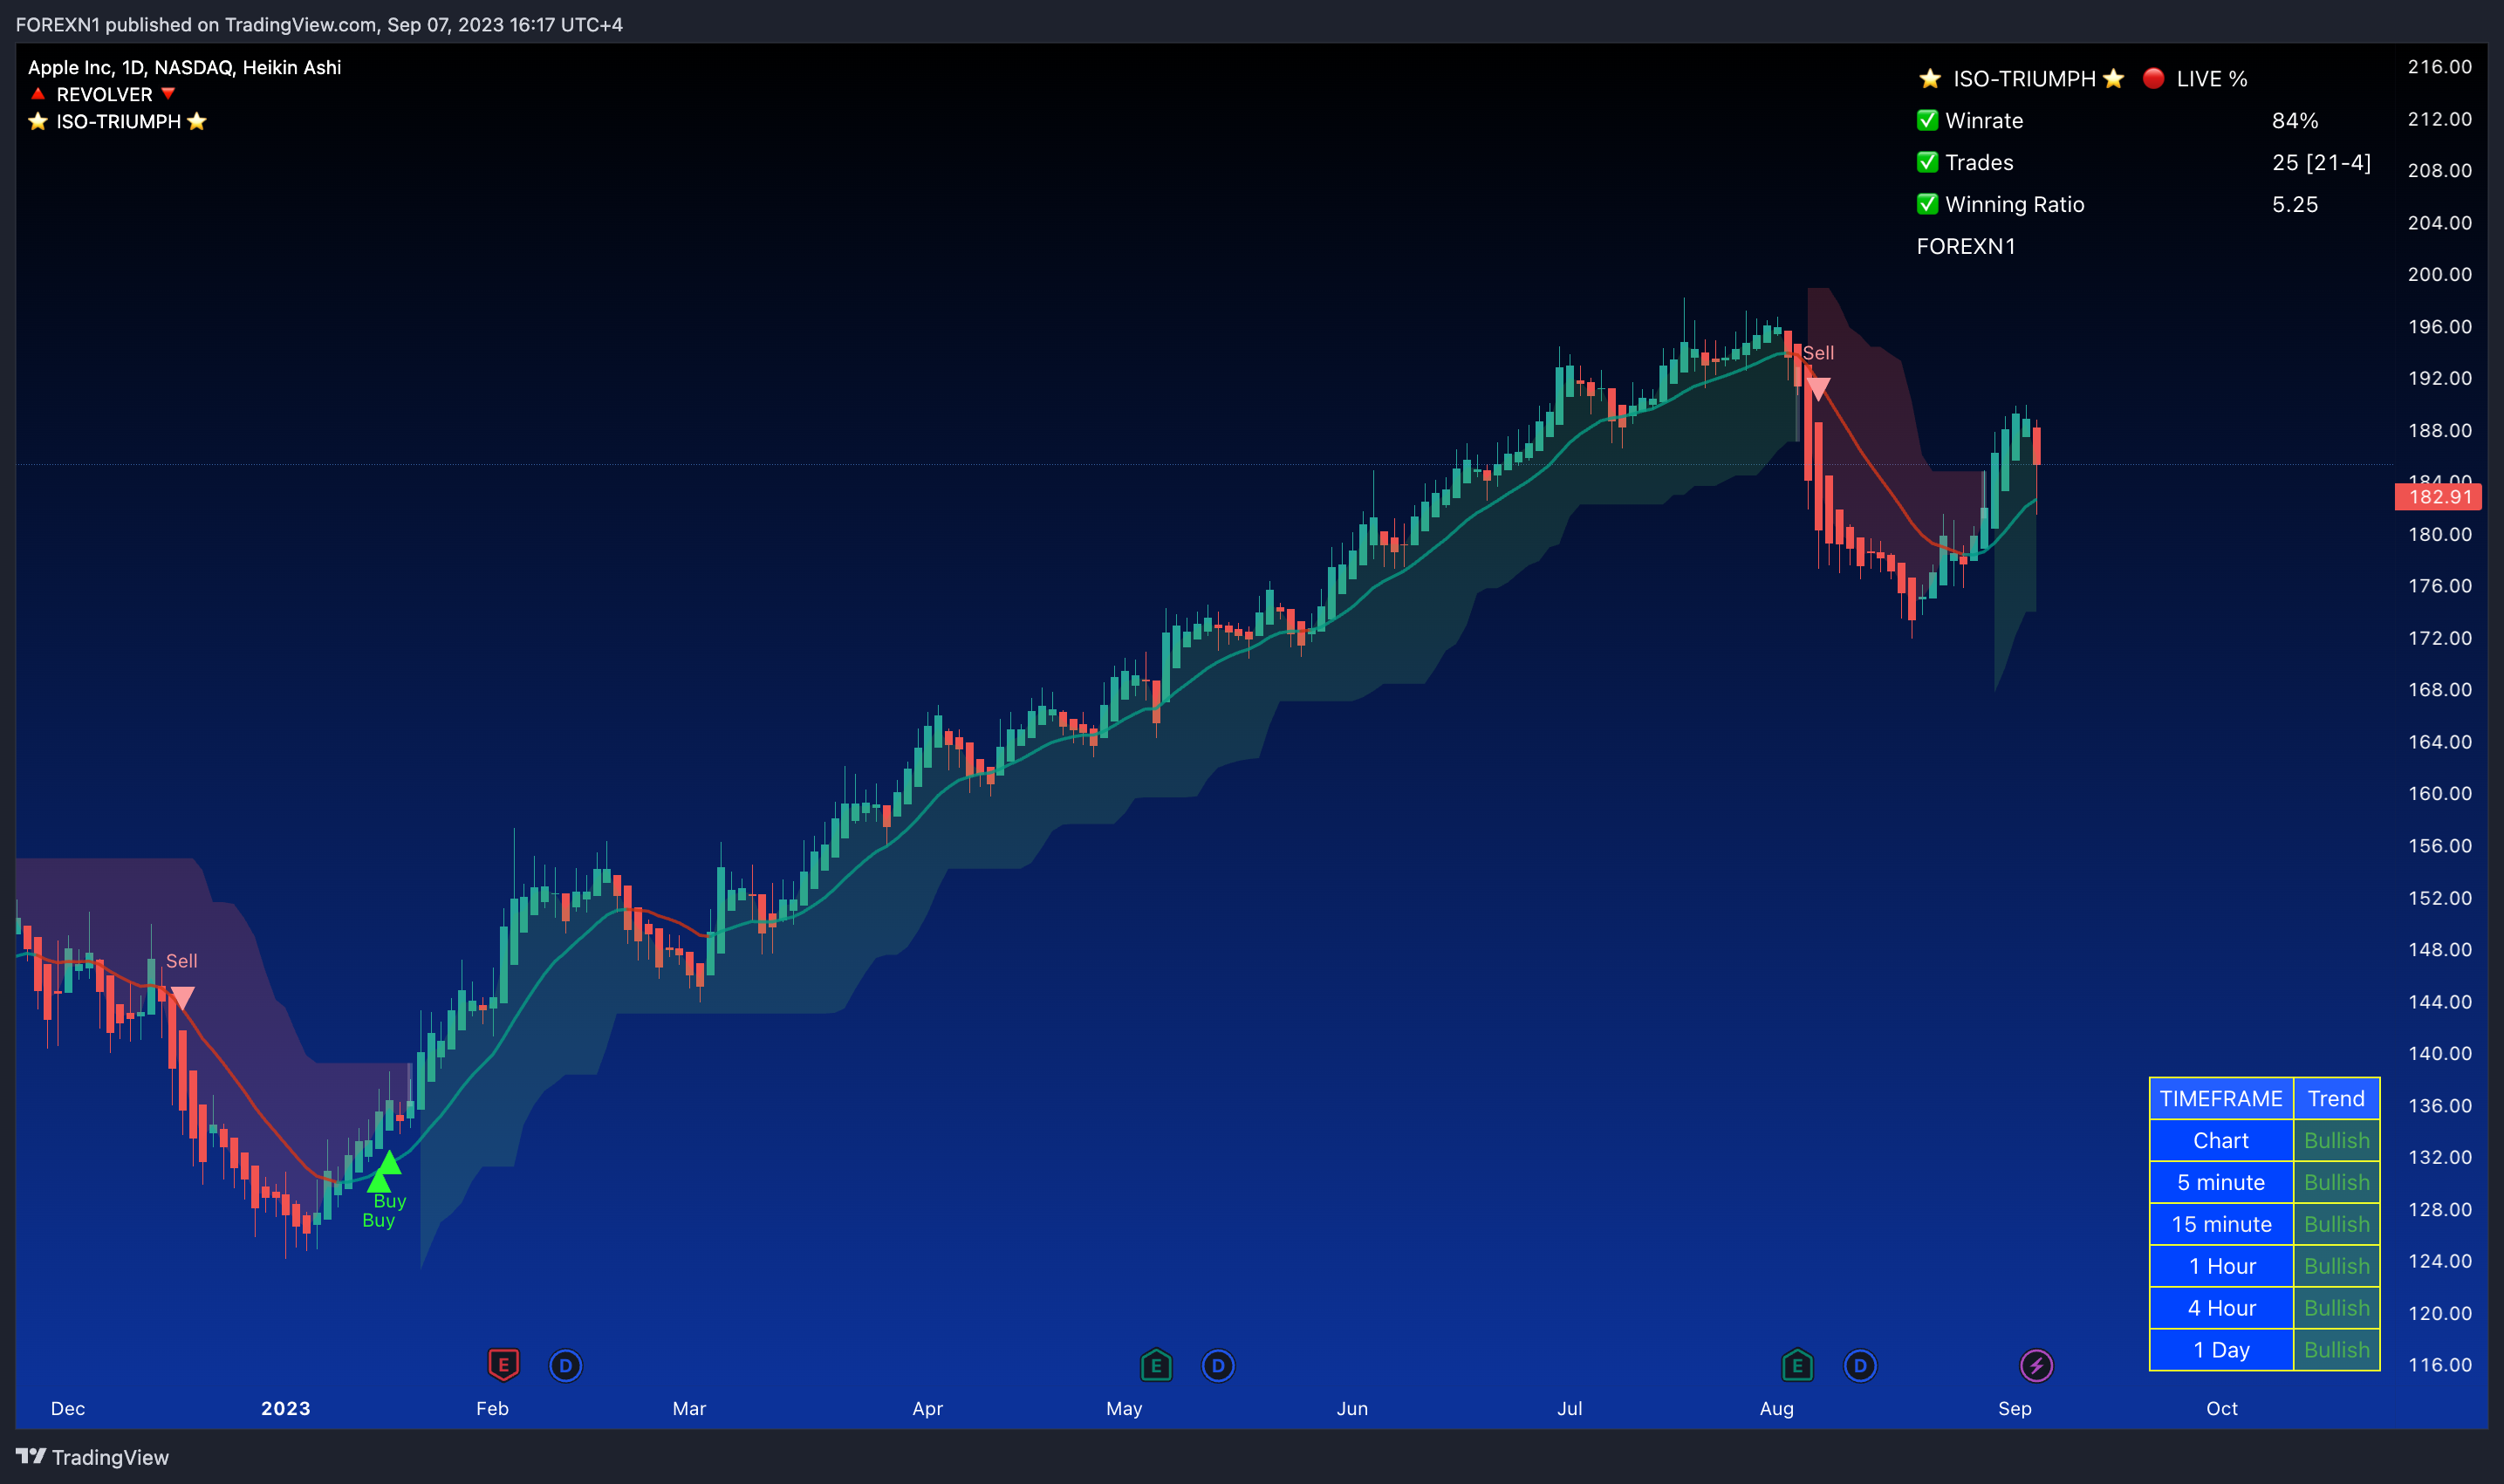
Task: Click the TIMEFRAME table header
Action: point(2220,1098)
